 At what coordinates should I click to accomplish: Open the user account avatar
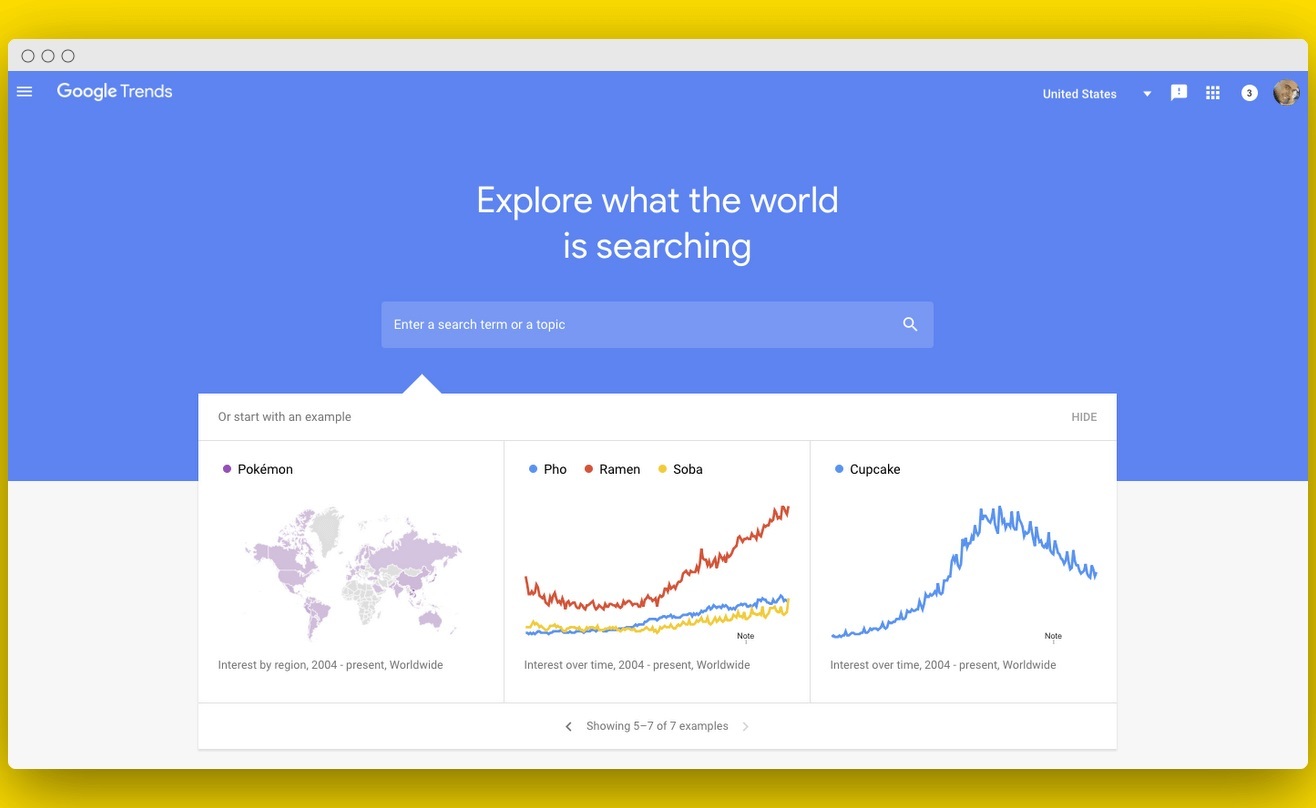[1286, 93]
